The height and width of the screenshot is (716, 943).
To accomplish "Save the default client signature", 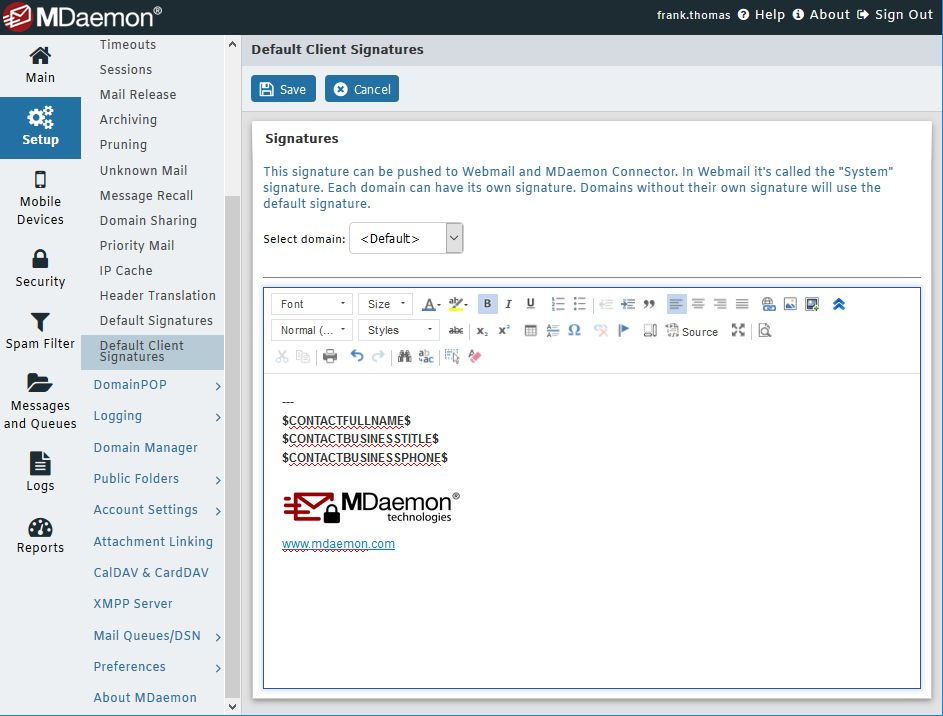I will coord(283,88).
